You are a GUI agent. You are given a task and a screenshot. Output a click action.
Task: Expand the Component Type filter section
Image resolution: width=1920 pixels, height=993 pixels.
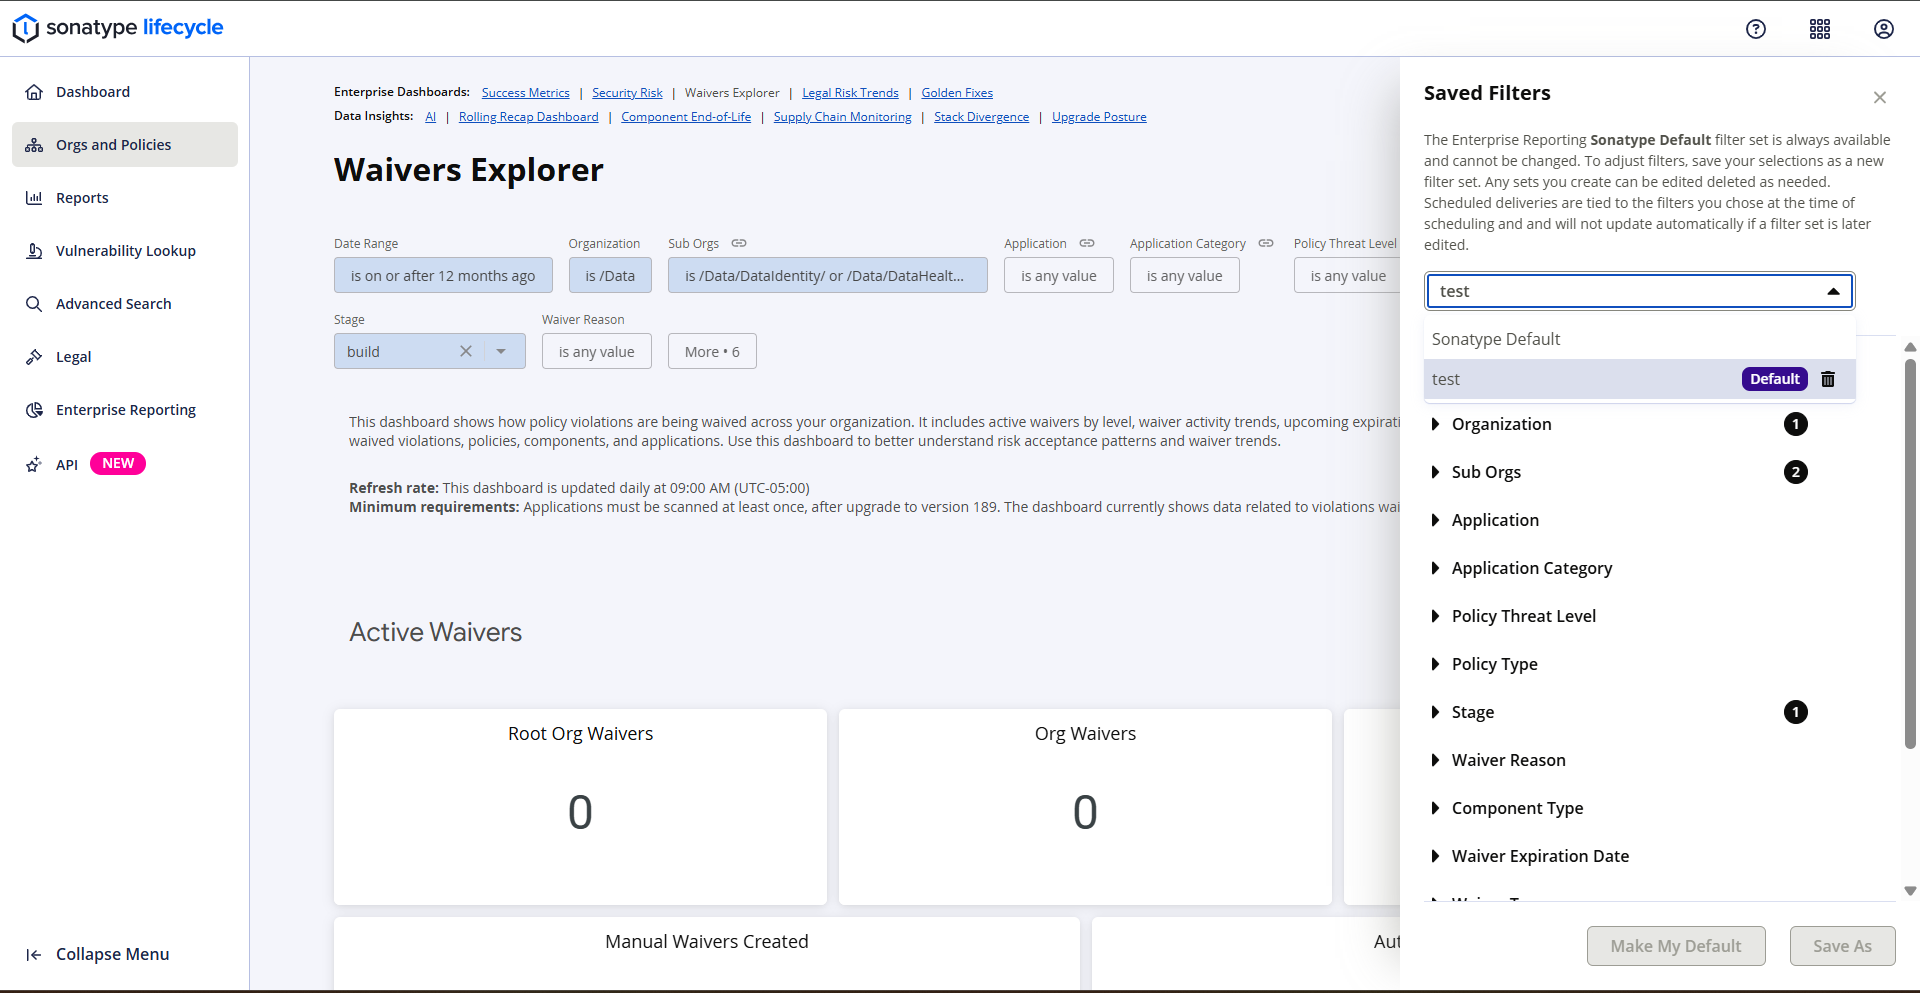(x=1616, y=808)
